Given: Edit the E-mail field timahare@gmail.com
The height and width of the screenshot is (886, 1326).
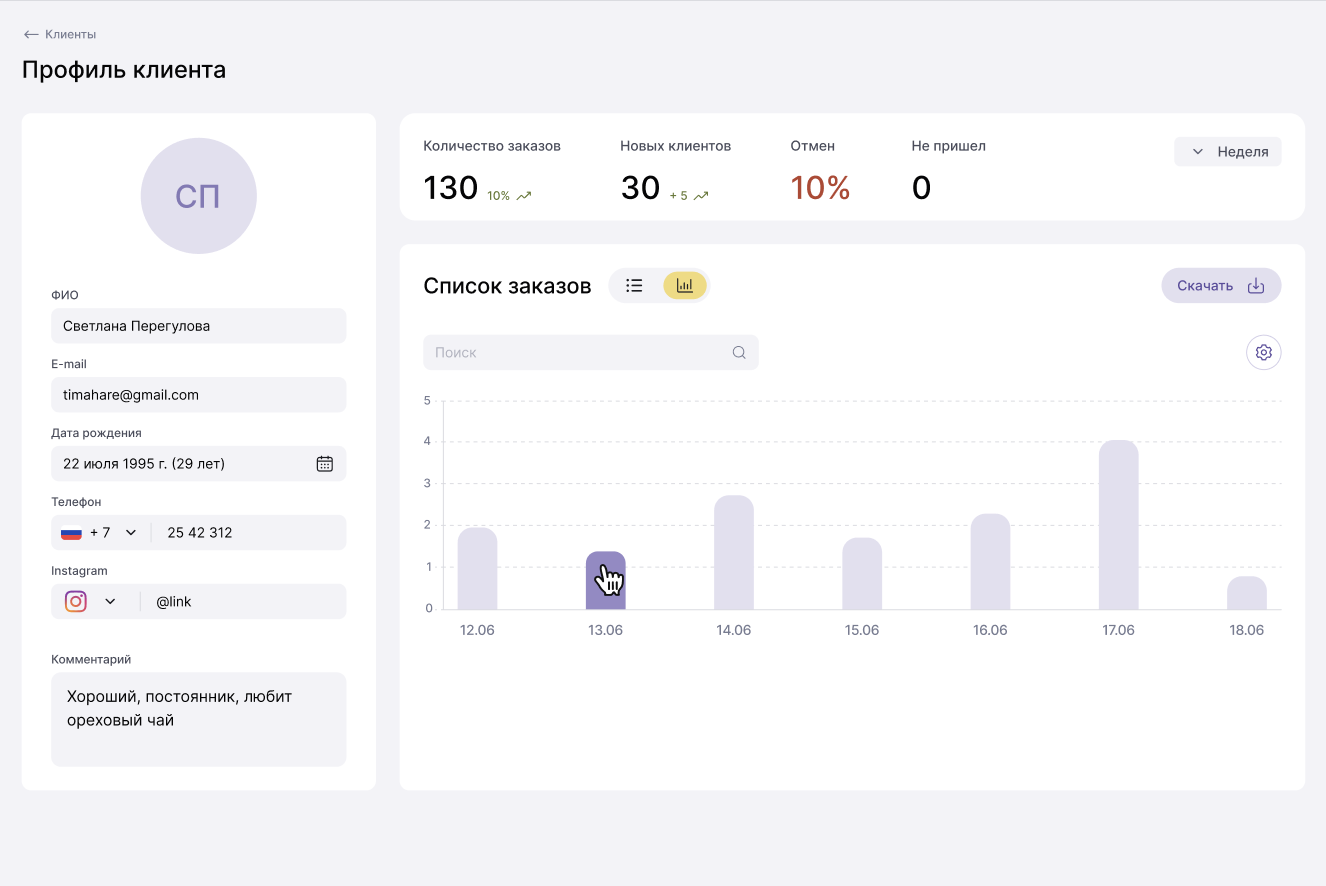Looking at the screenshot, I should 199,395.
